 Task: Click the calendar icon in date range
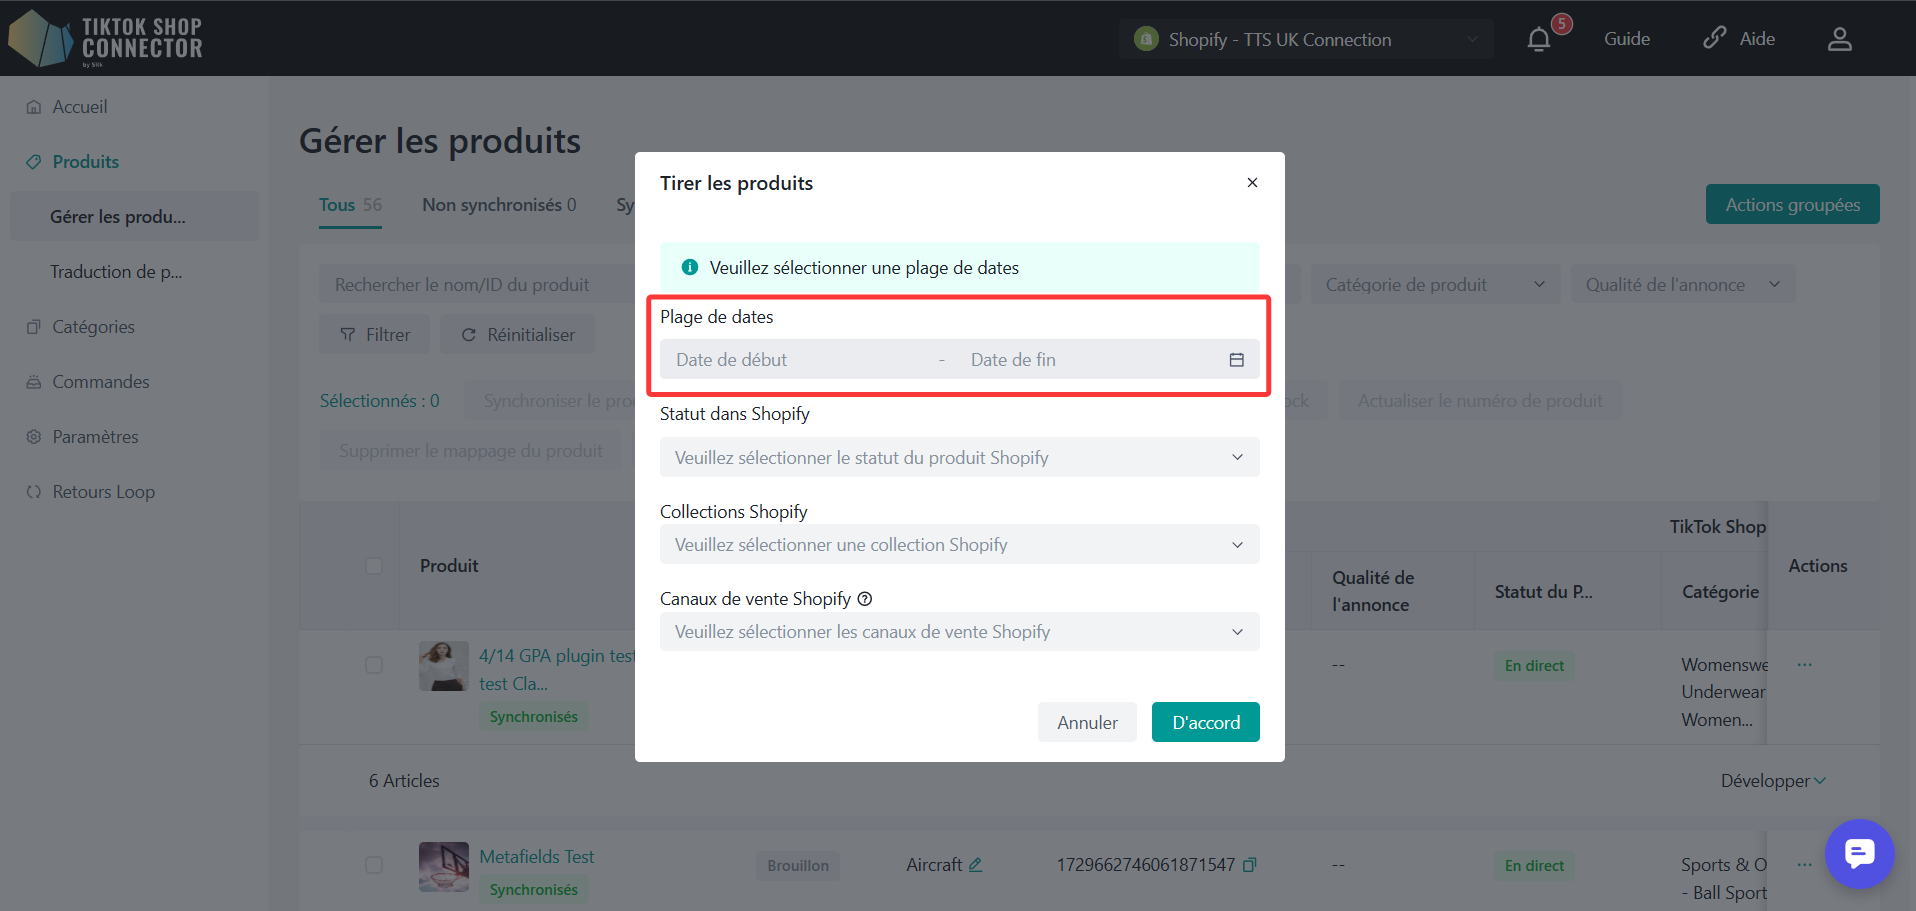[x=1236, y=360]
